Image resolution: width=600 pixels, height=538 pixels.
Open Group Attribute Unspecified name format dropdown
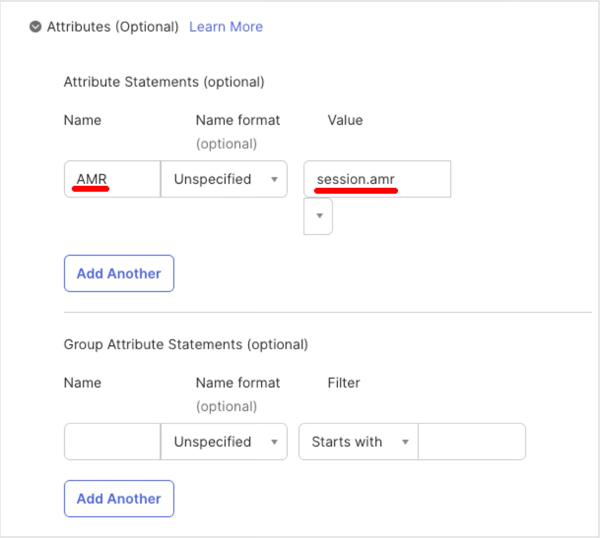click(224, 442)
